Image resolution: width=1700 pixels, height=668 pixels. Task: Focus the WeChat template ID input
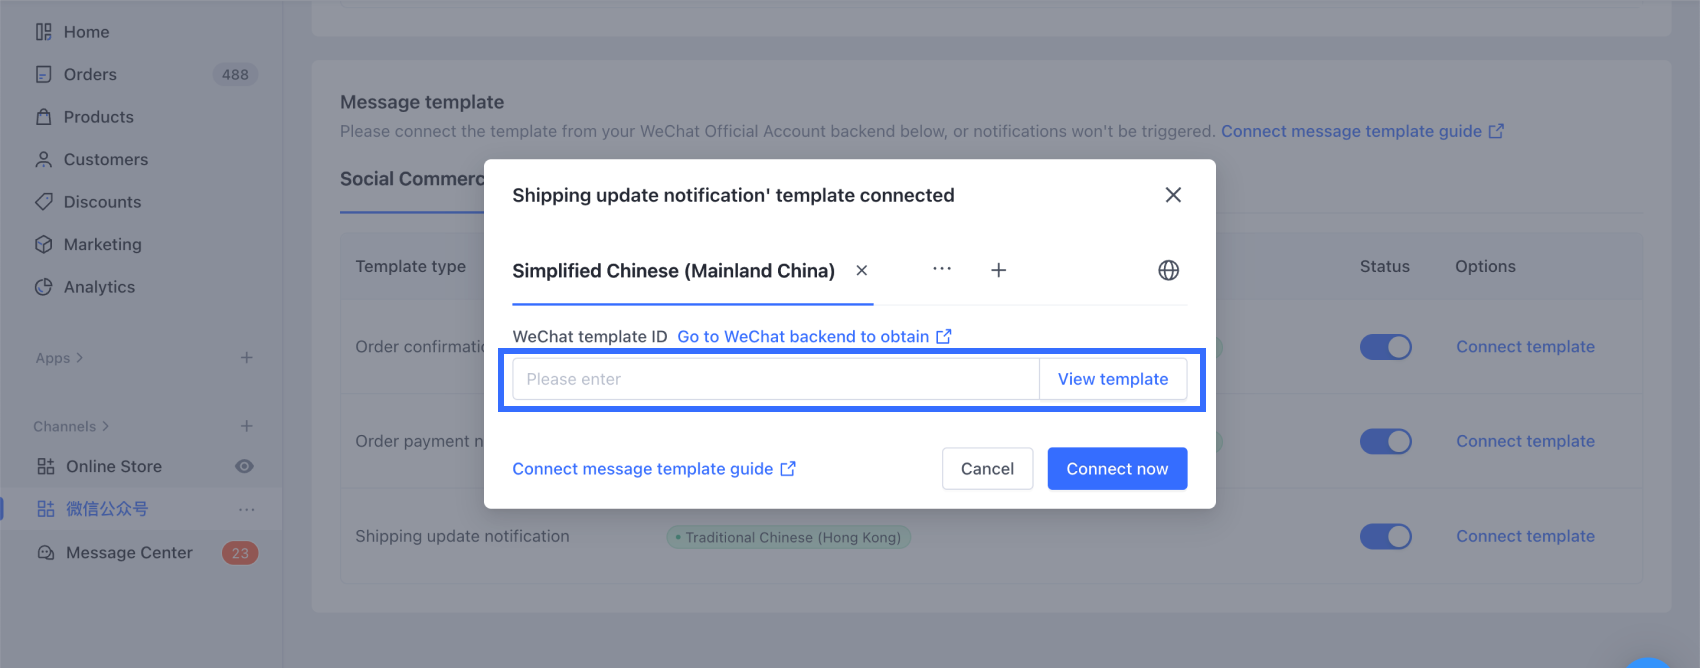click(x=775, y=379)
